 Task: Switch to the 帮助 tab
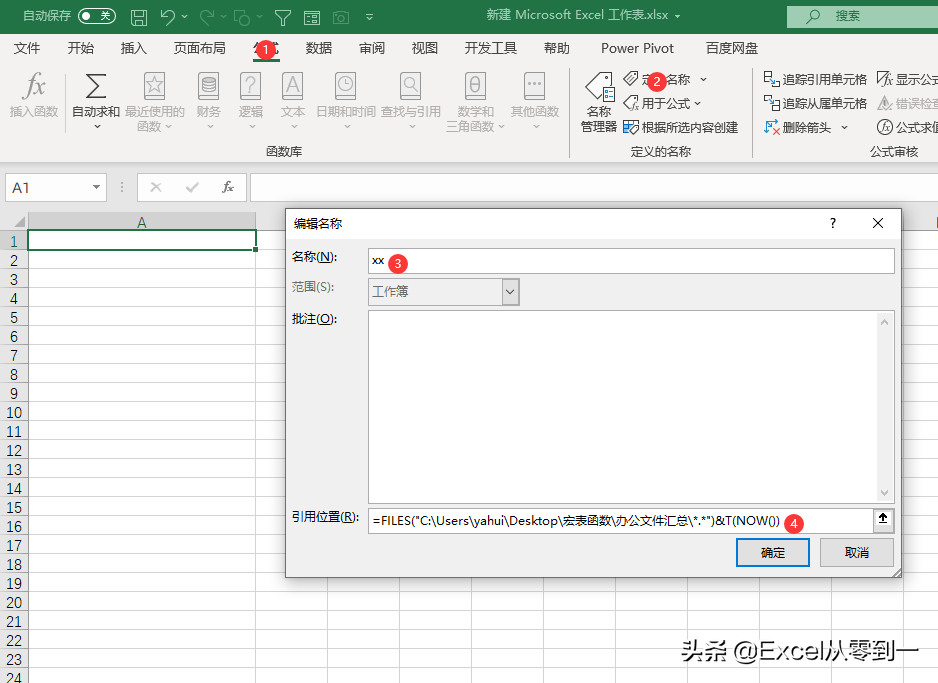pos(556,48)
